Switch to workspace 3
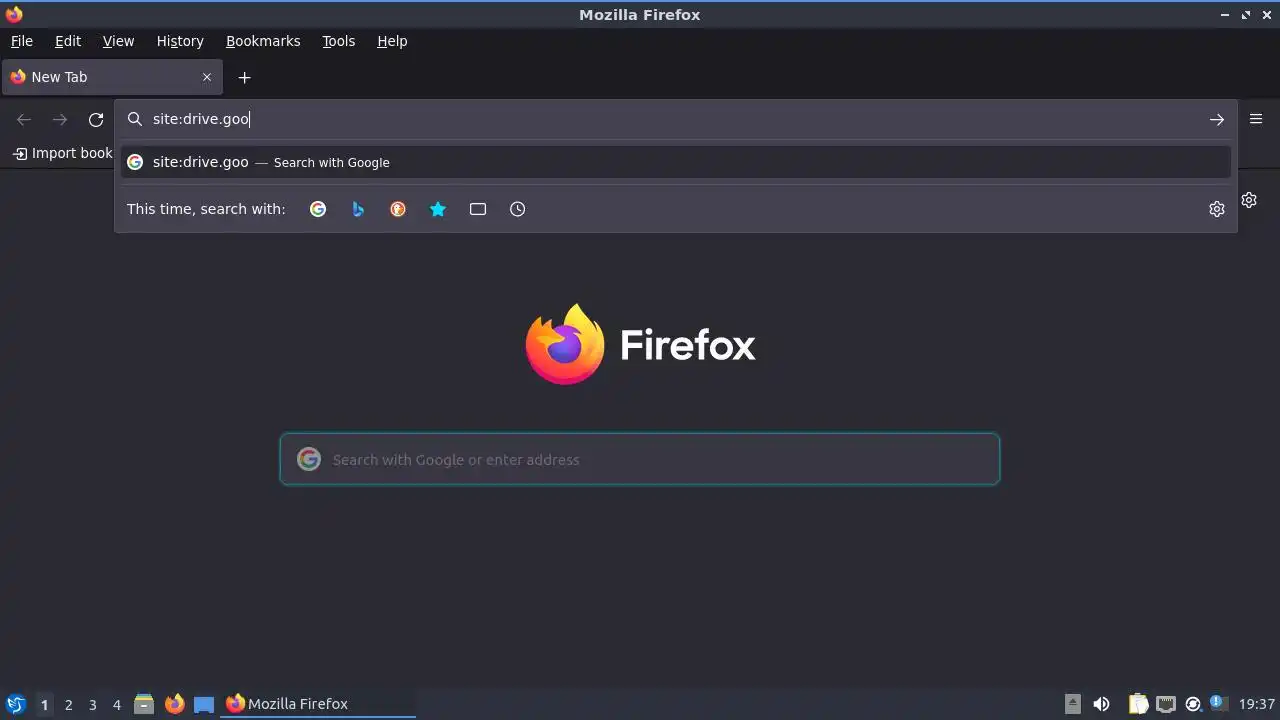The width and height of the screenshot is (1280, 720). click(x=92, y=704)
